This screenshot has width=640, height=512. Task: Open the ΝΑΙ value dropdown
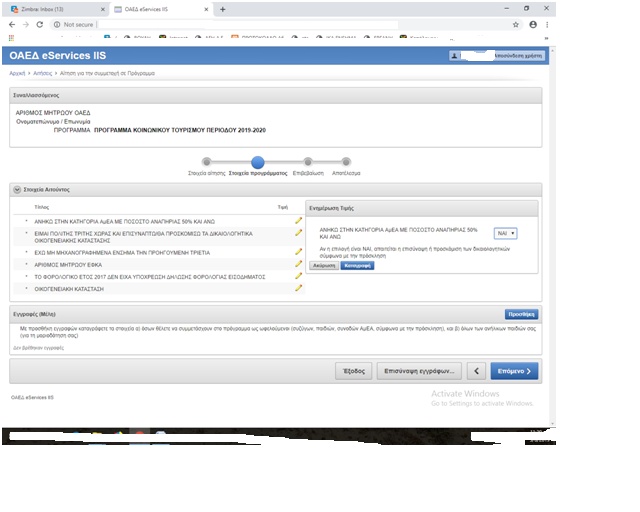pyautogui.click(x=506, y=232)
